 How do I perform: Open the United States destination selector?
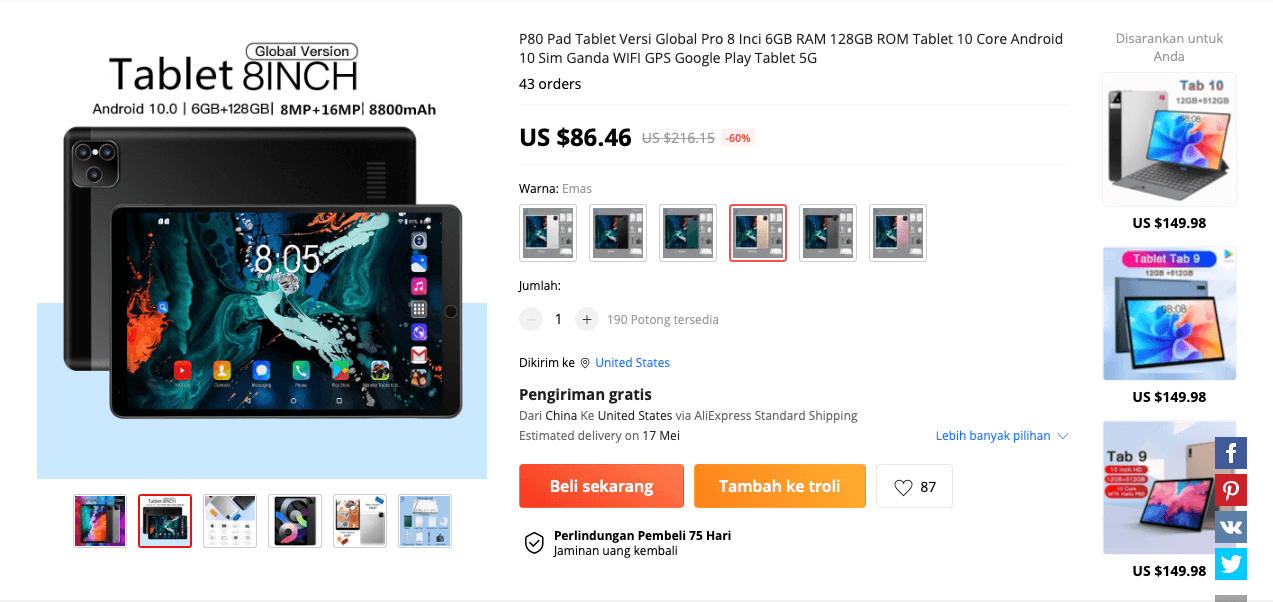click(x=632, y=363)
